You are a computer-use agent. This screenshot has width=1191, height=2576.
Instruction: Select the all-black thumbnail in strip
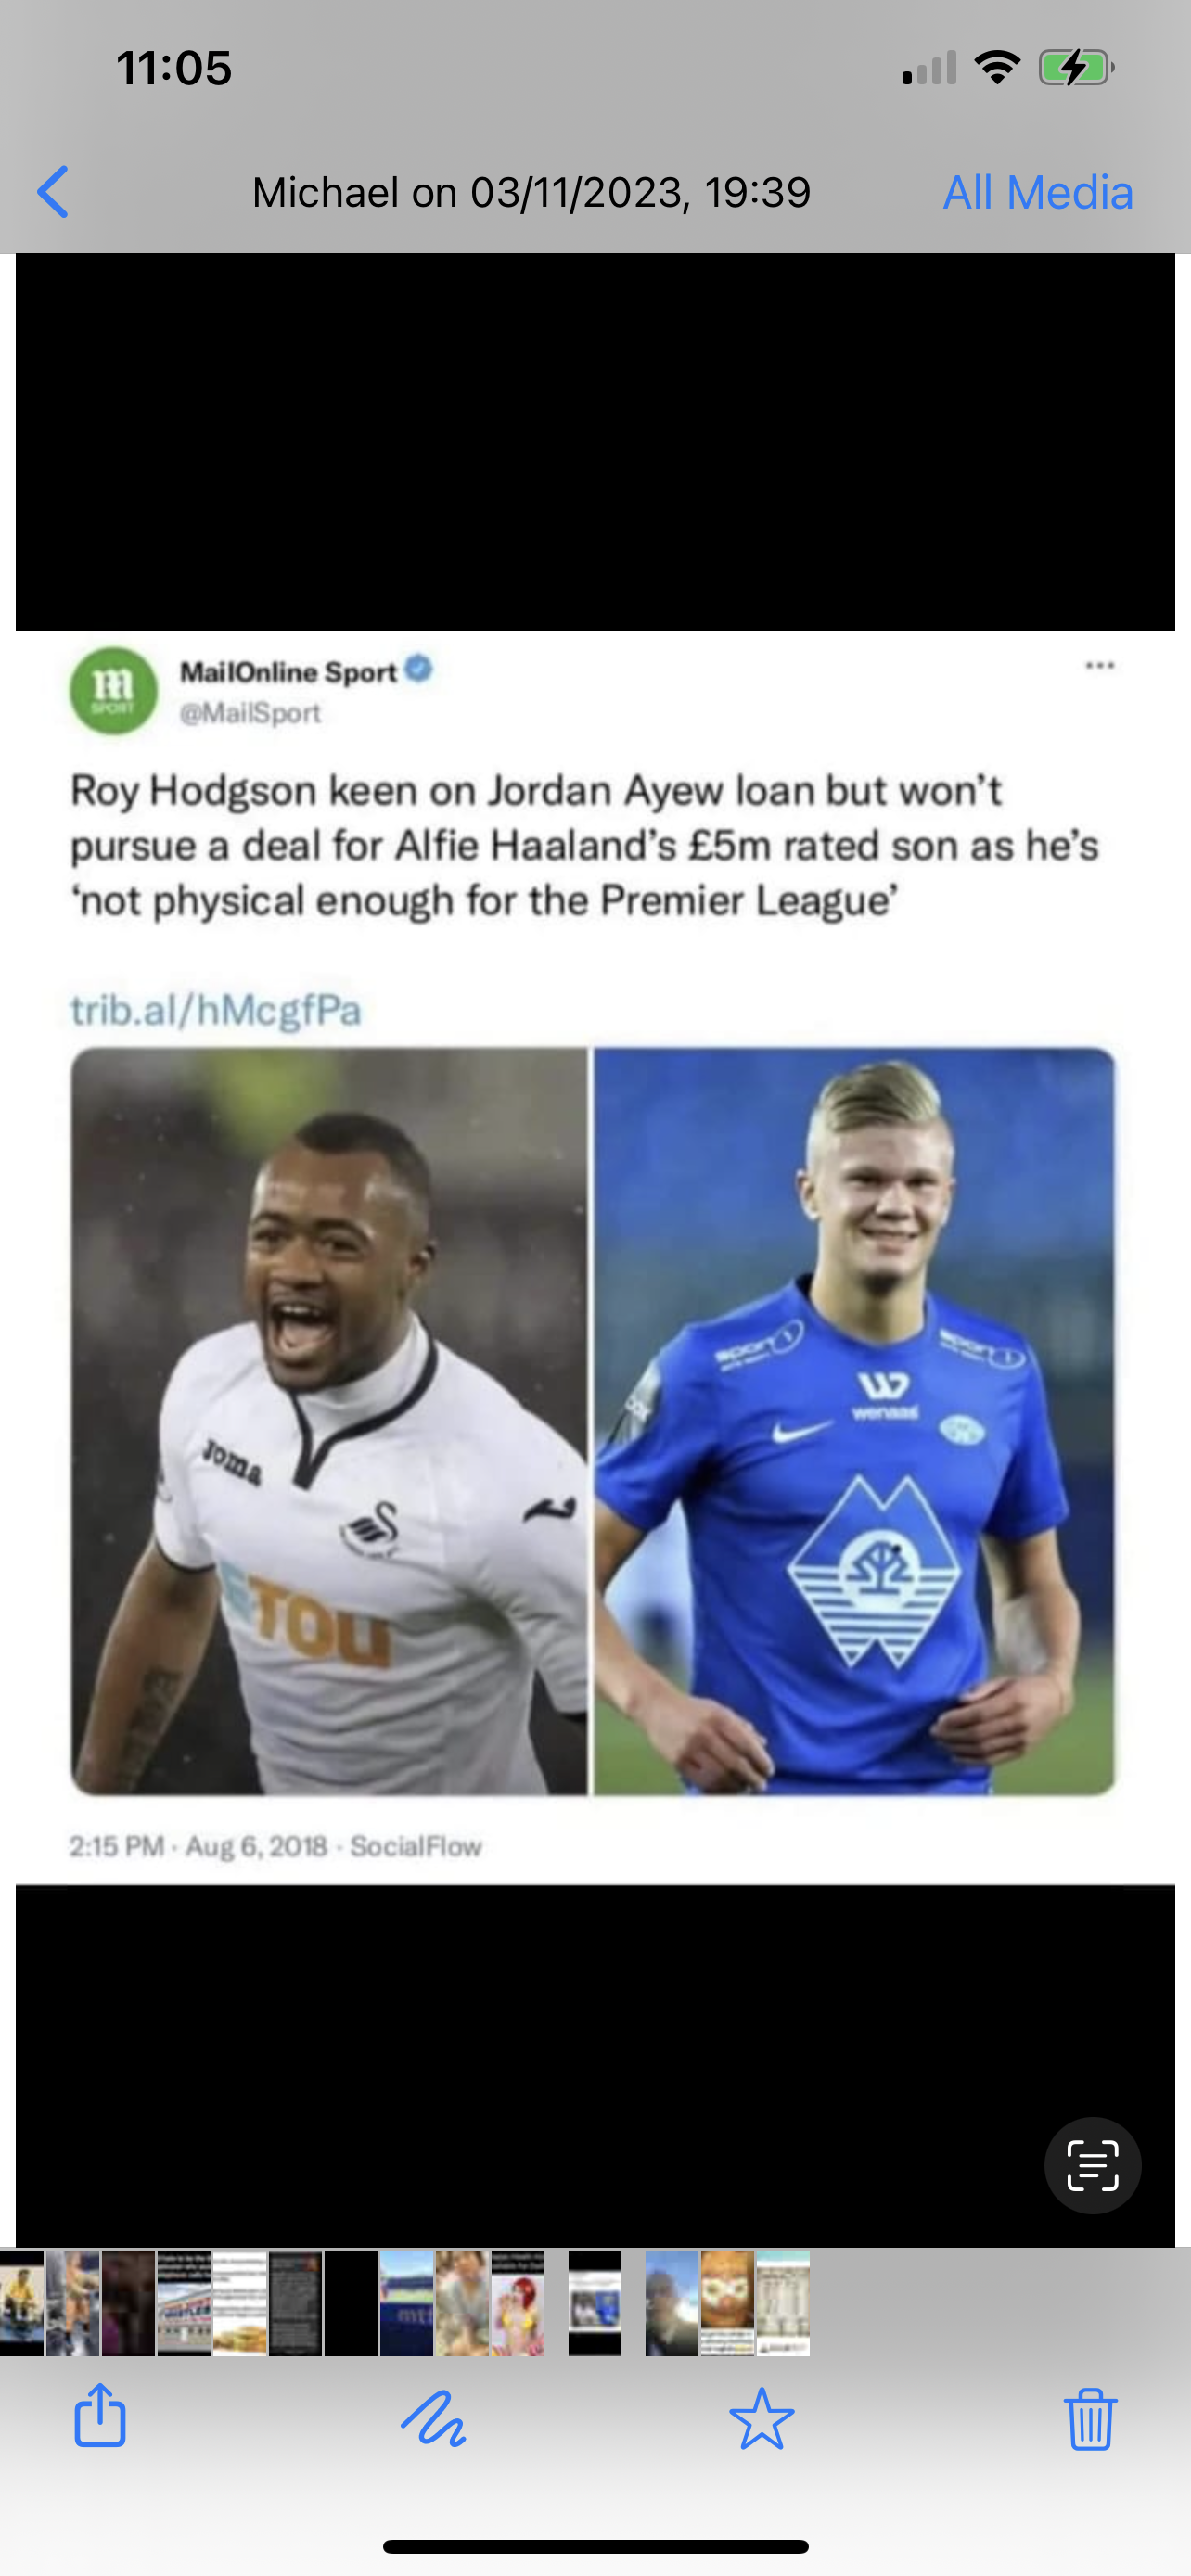(351, 2303)
